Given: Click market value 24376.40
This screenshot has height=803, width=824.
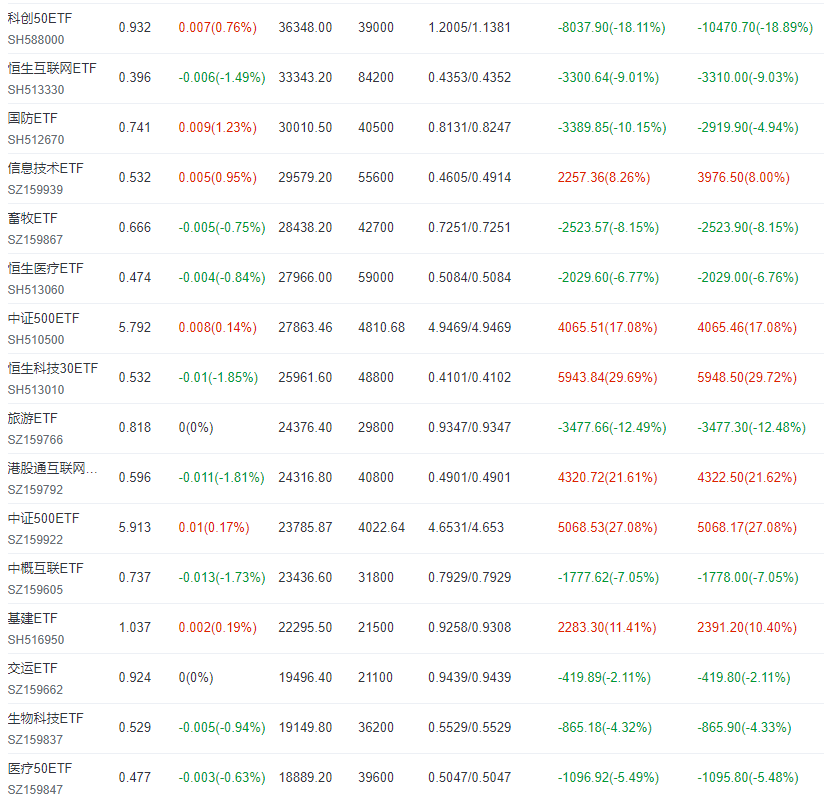Looking at the screenshot, I should [305, 427].
